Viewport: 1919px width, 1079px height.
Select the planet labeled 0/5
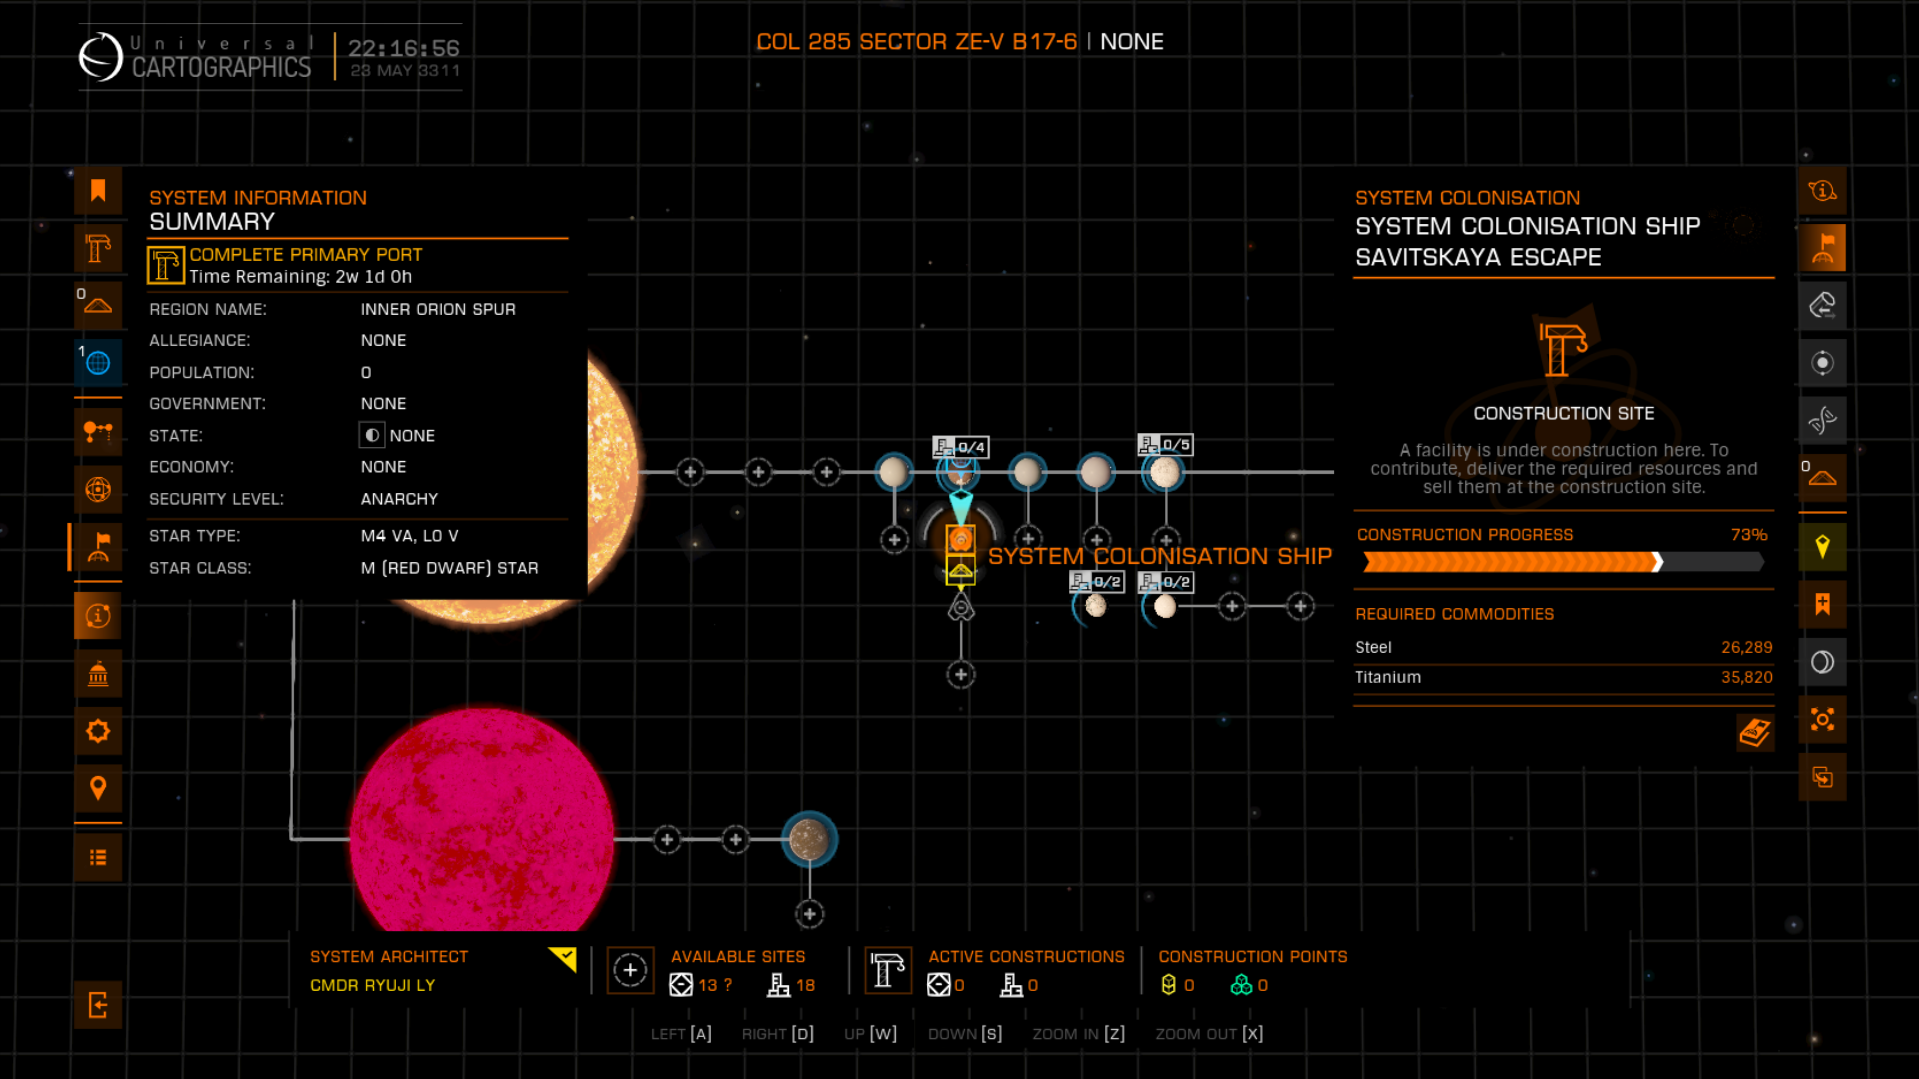pyautogui.click(x=1164, y=472)
